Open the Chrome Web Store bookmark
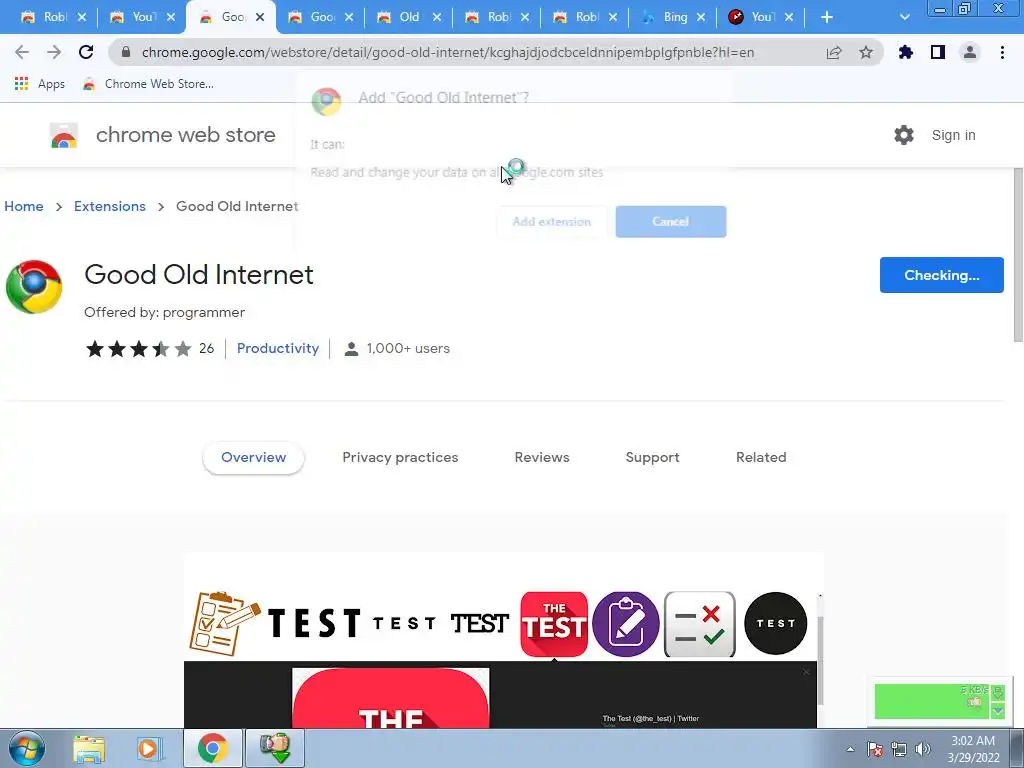 pos(148,84)
